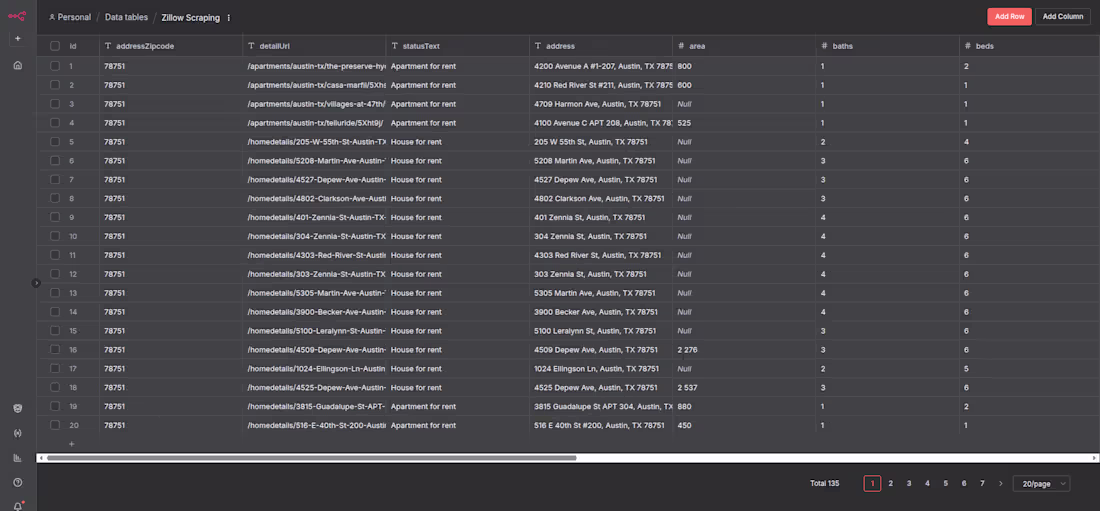Click the Add Row button
Image resolution: width=1100 pixels, height=511 pixels.
[1009, 17]
